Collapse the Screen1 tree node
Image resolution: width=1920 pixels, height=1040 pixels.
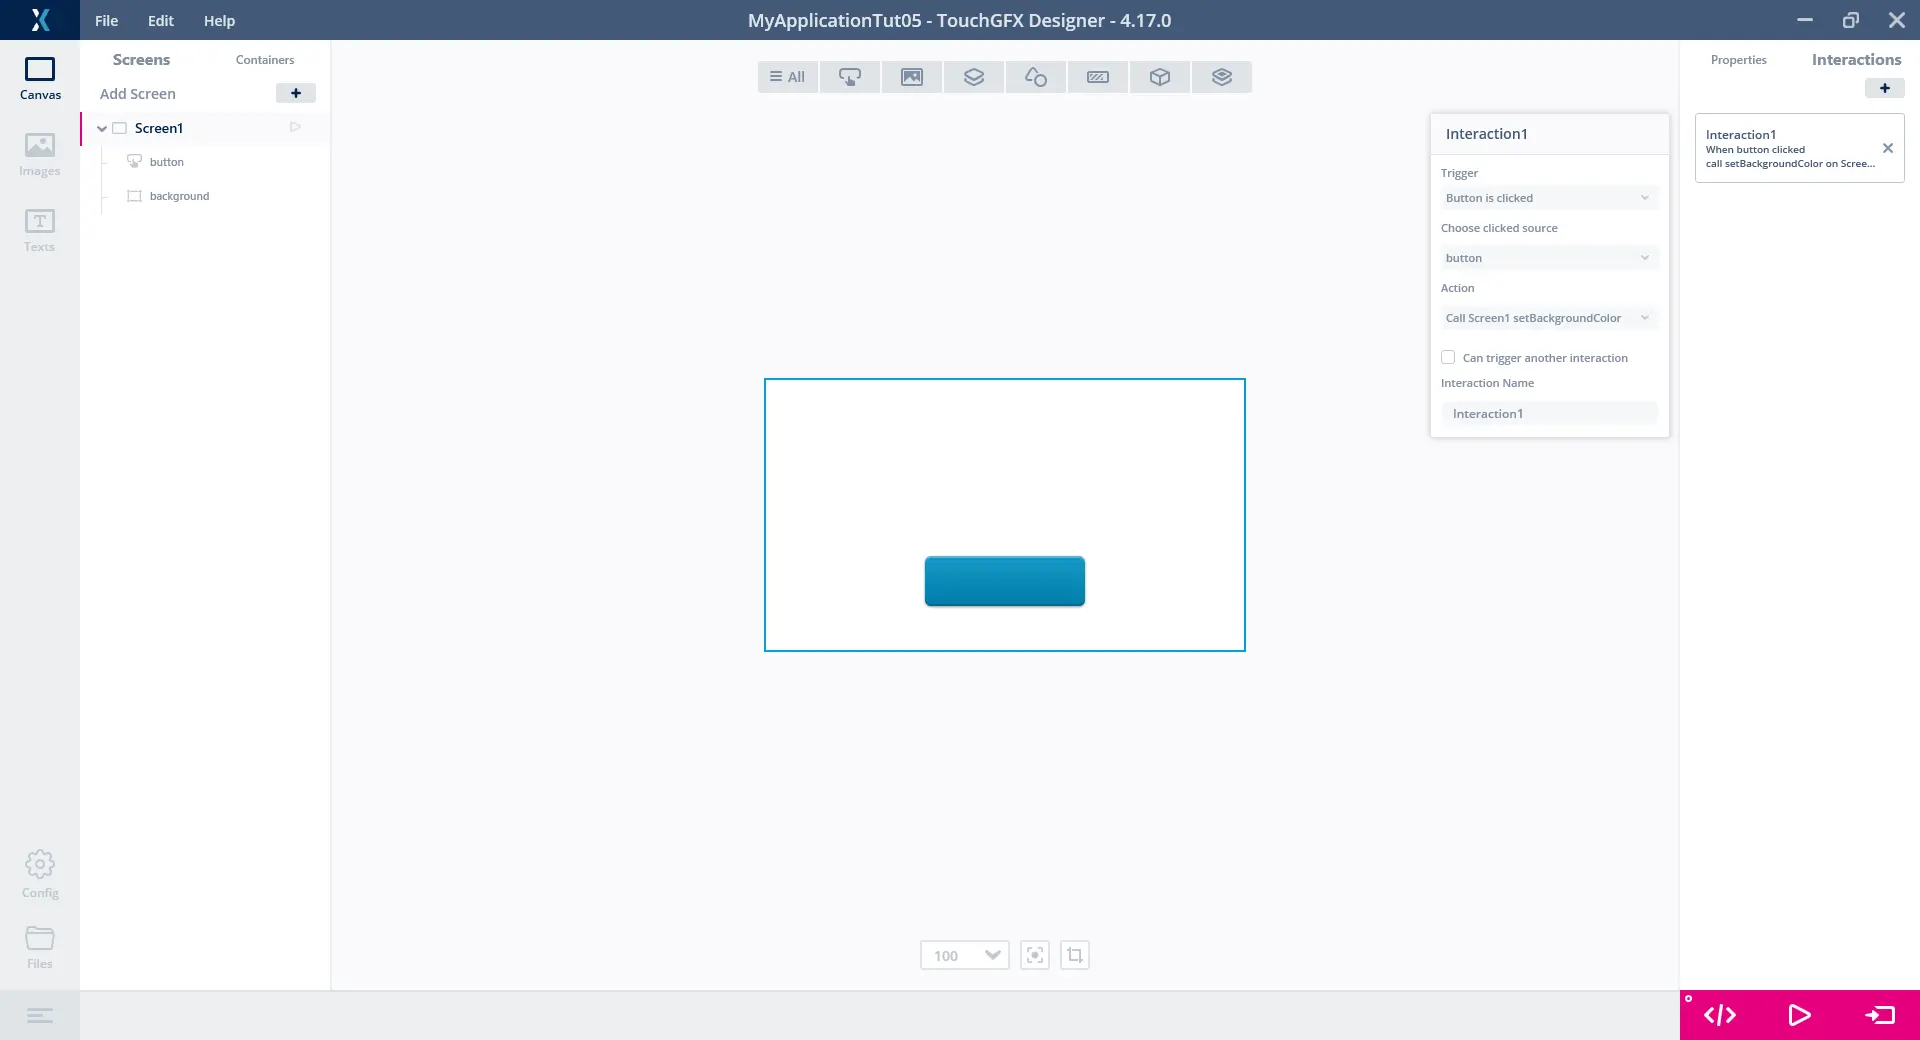click(102, 128)
